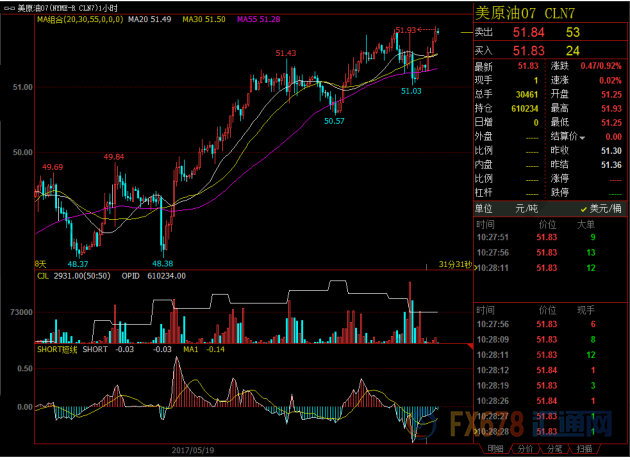Click the SHORT短线 indicator name
Viewport: 630px width, 460px height.
click(57, 350)
